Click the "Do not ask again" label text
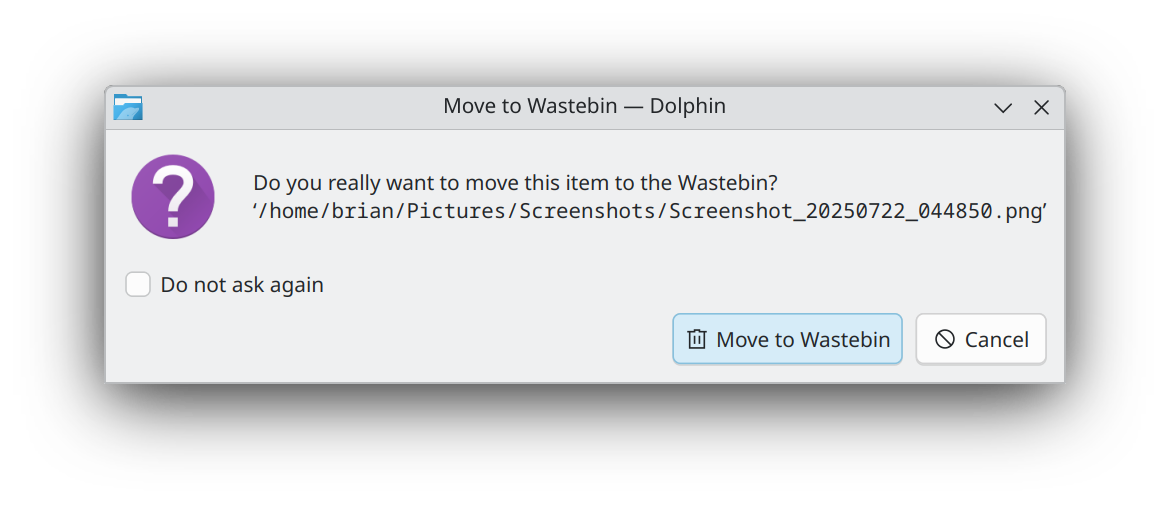This screenshot has width=1170, height=507. tap(242, 285)
